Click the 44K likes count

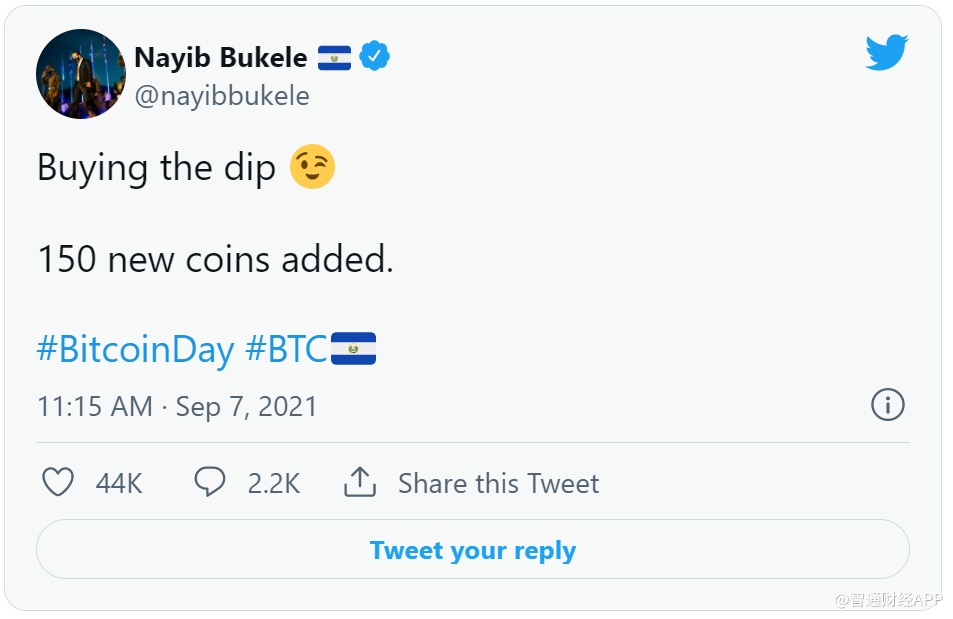pyautogui.click(x=119, y=484)
